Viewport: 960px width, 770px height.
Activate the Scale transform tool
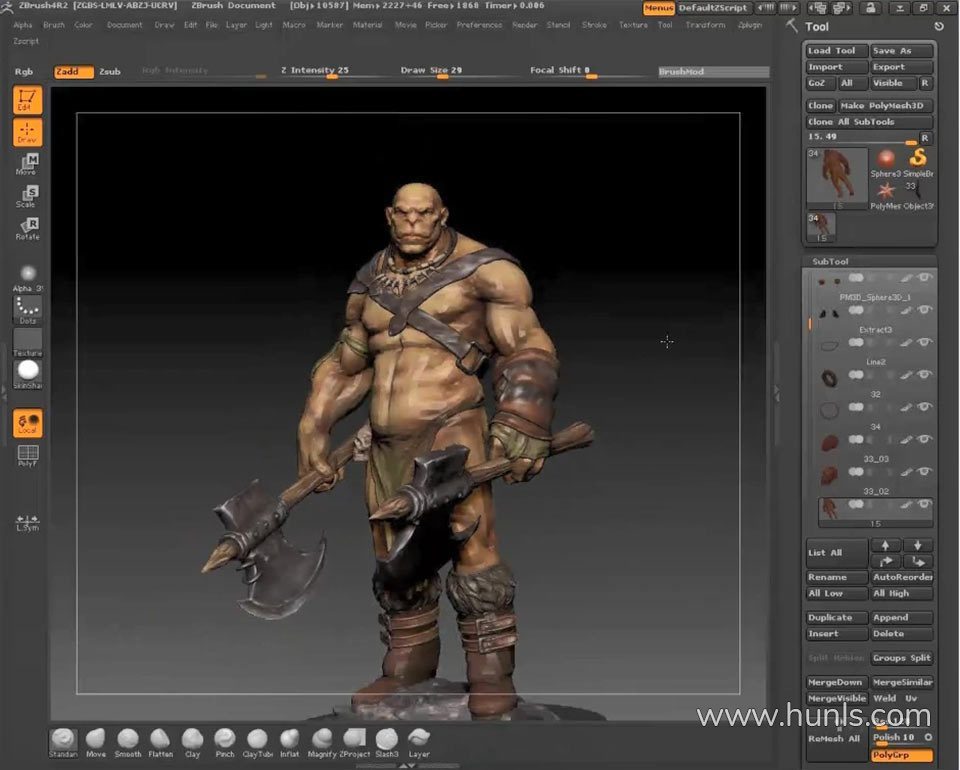27,196
